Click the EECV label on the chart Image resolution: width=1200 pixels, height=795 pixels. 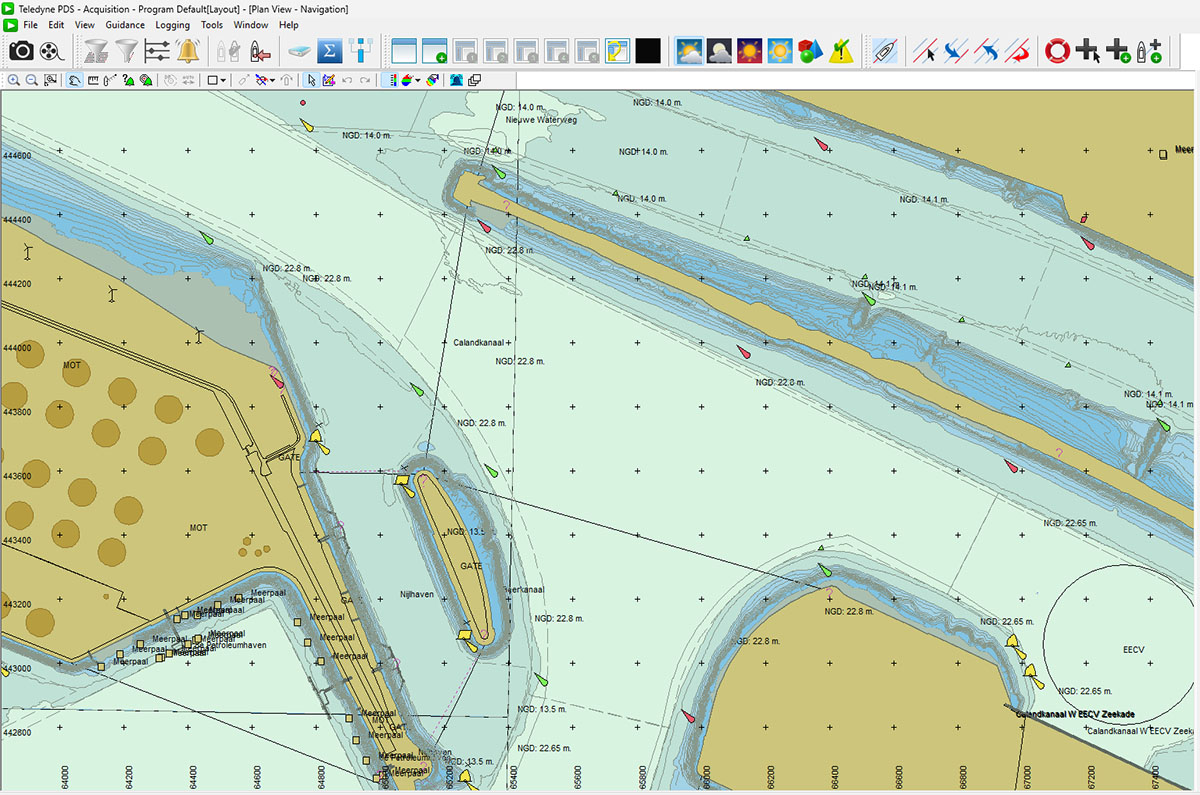tap(1133, 650)
